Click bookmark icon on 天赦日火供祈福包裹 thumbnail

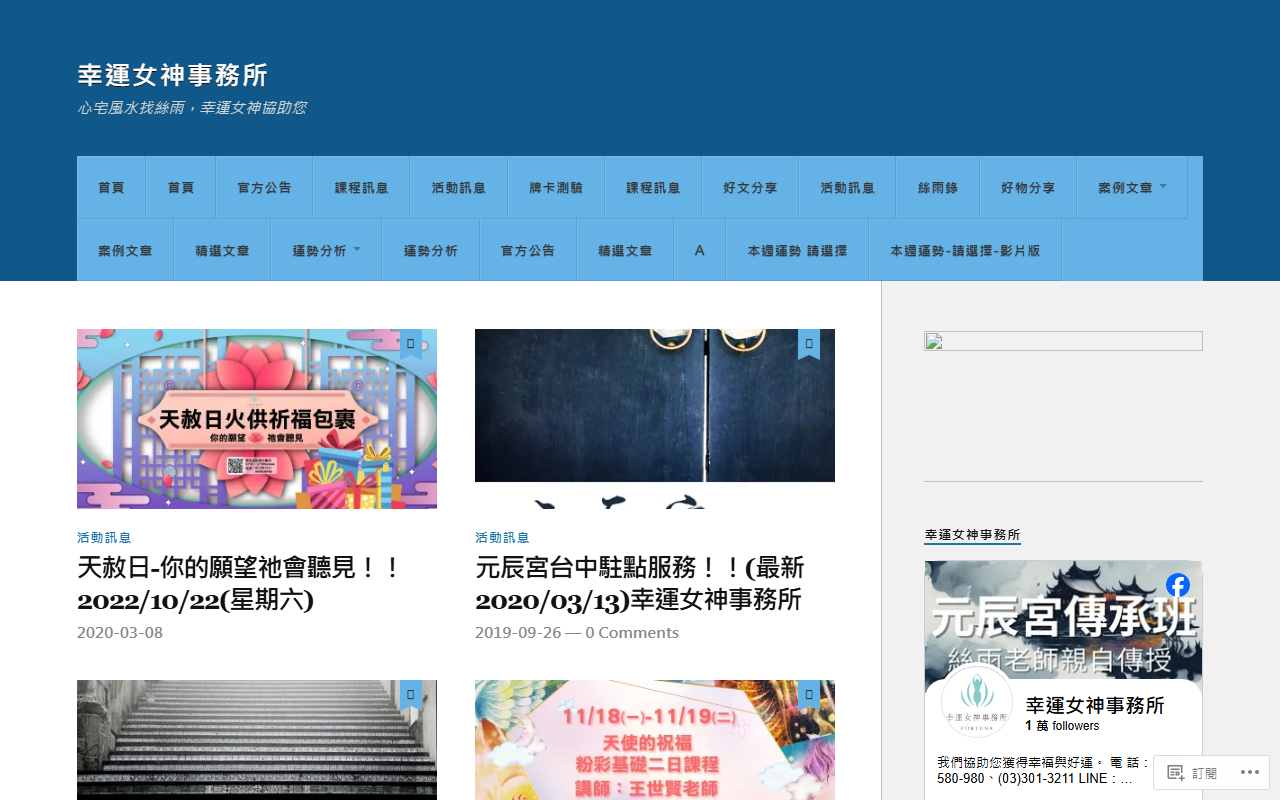(411, 343)
